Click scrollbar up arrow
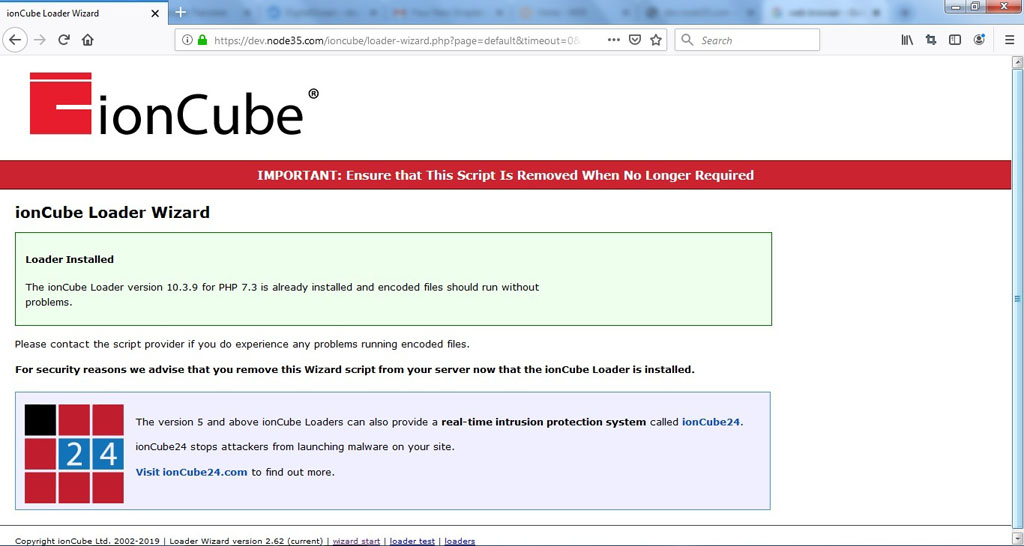 1017,63
